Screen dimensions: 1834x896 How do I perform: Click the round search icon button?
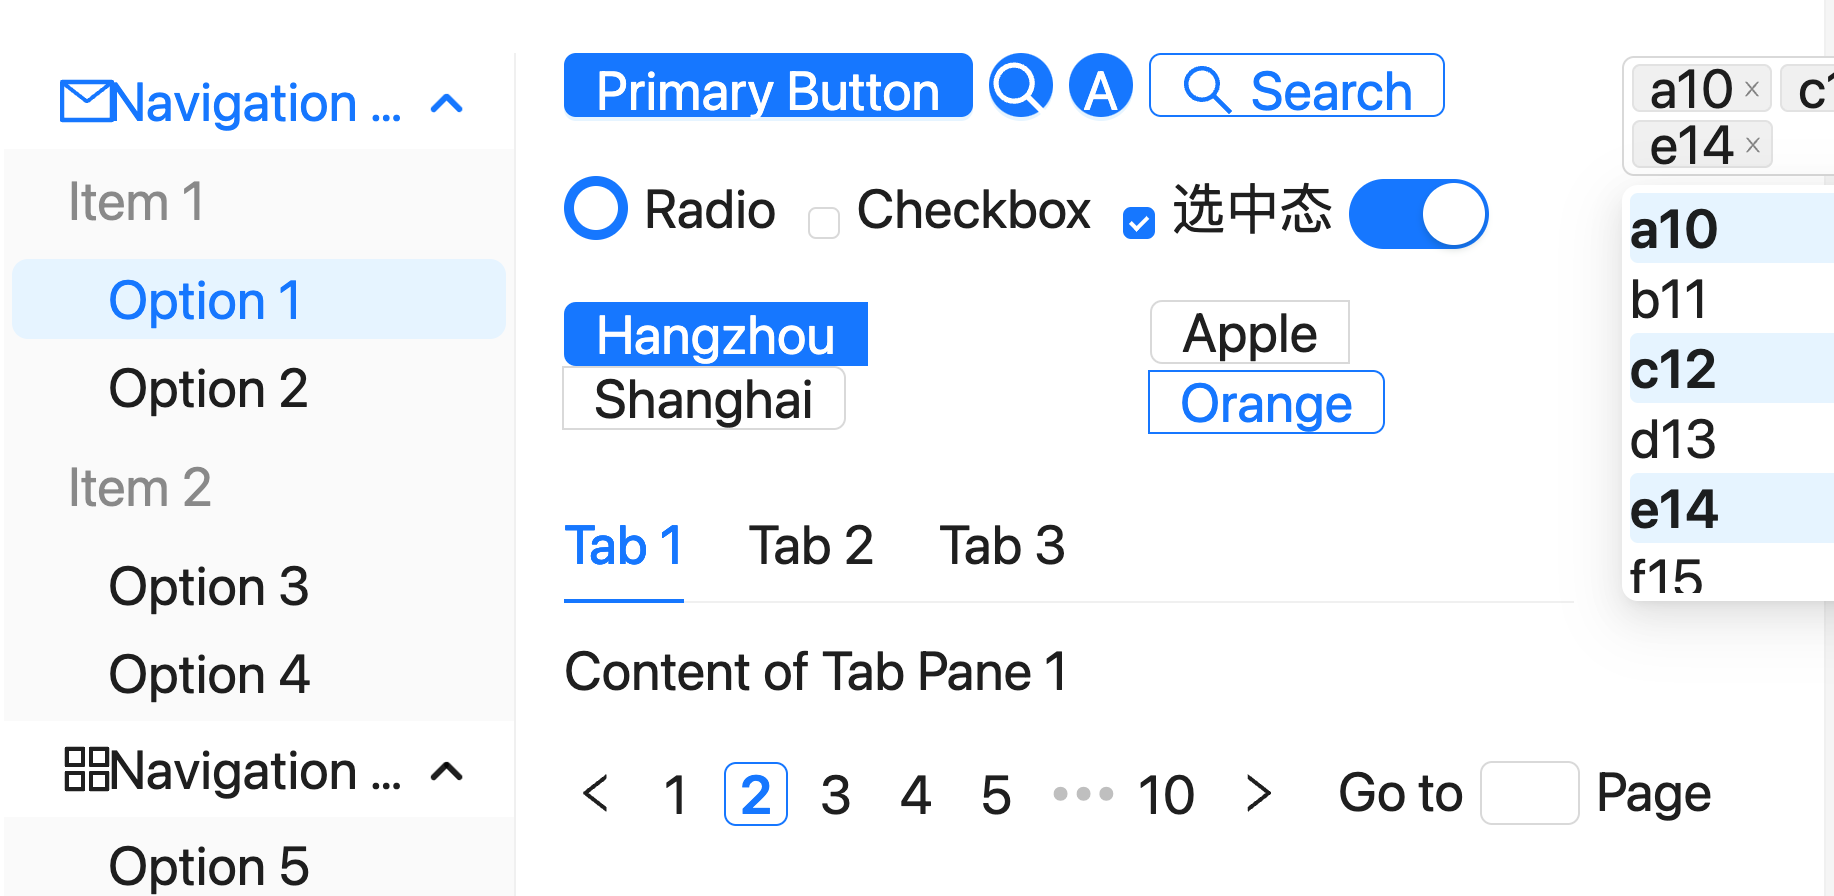click(x=1020, y=86)
